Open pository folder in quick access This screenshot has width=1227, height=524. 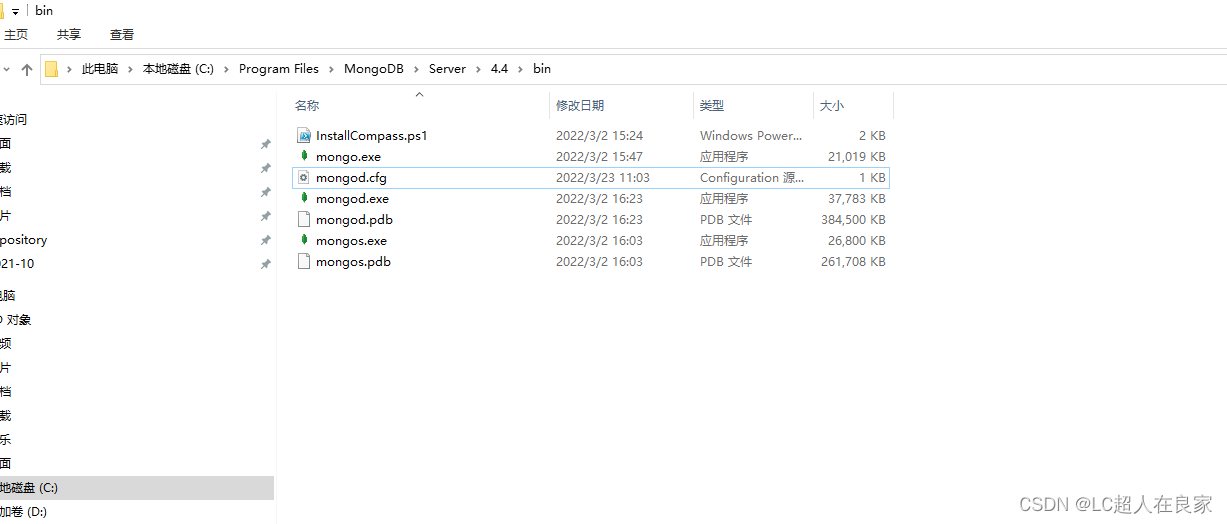24,240
